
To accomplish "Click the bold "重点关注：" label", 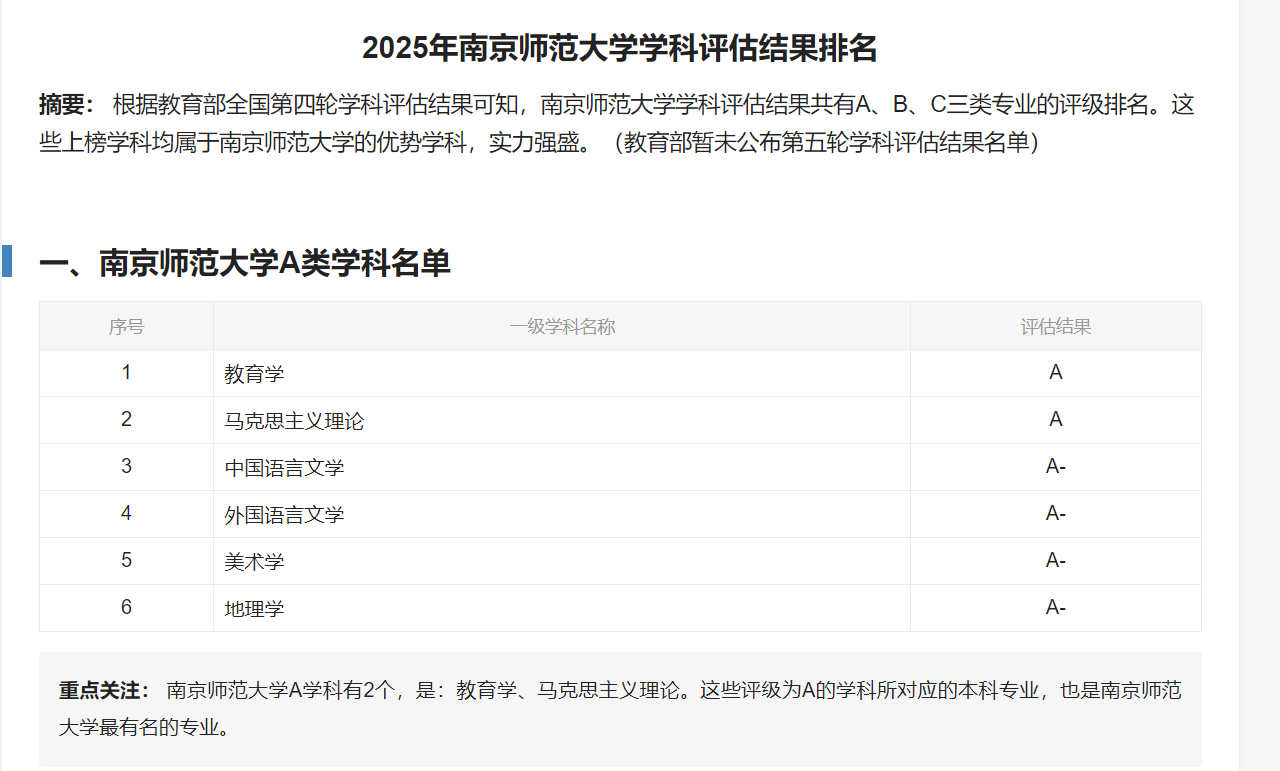I will [x=104, y=691].
